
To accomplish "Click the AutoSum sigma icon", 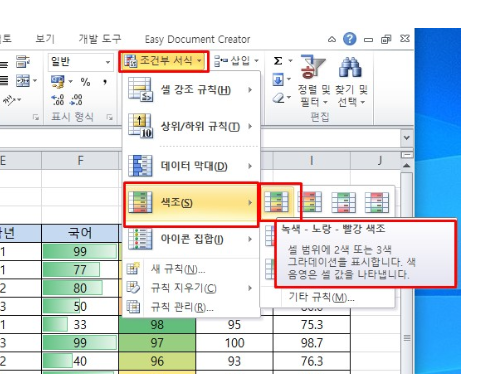I will [278, 61].
